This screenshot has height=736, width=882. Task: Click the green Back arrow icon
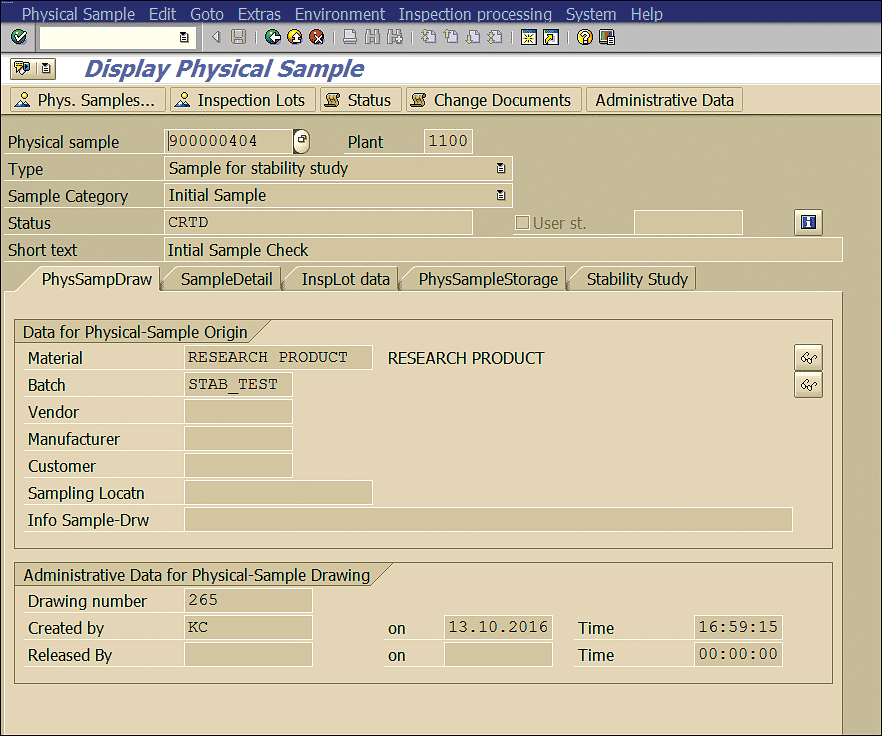click(273, 38)
